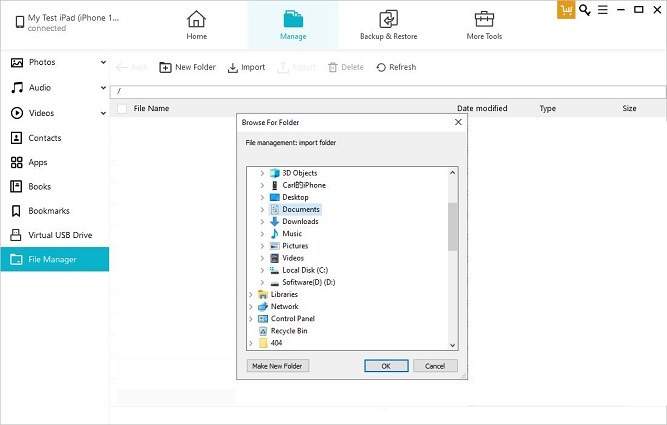Click the key register icon
This screenshot has height=425, width=667.
click(x=585, y=10)
